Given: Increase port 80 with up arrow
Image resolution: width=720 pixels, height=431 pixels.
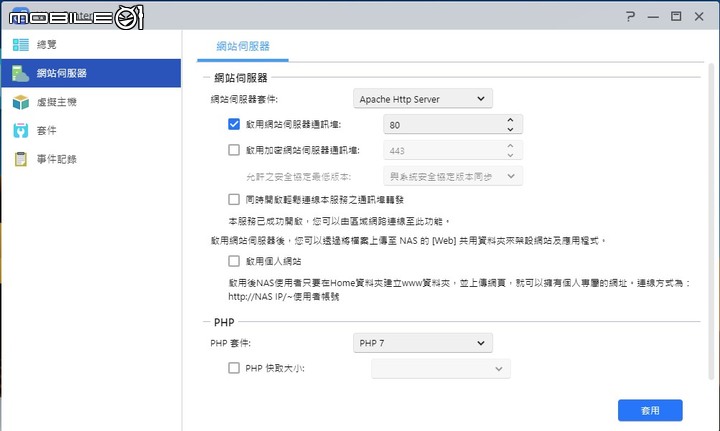Looking at the screenshot, I should click(510, 120).
